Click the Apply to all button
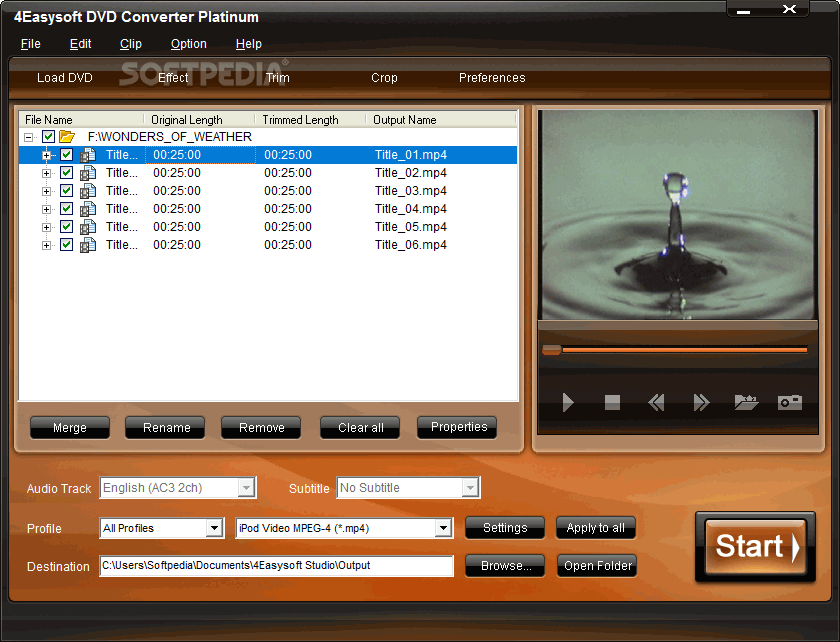Image resolution: width=840 pixels, height=642 pixels. [596, 528]
